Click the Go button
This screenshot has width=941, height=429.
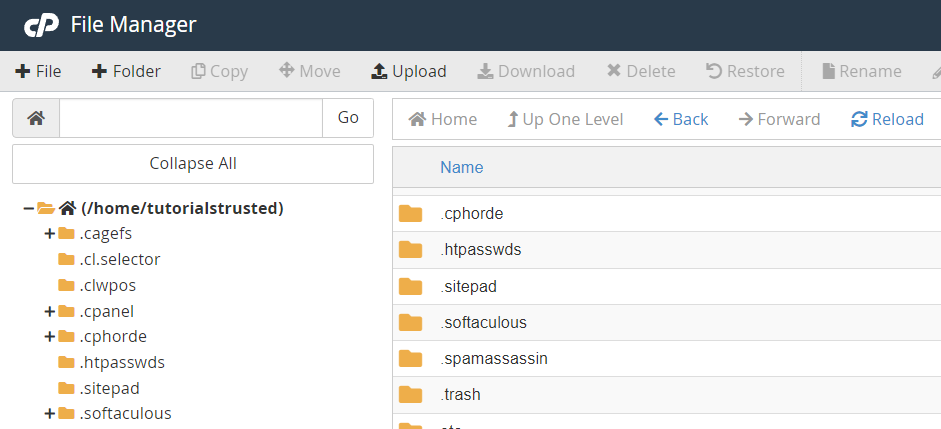coord(348,118)
